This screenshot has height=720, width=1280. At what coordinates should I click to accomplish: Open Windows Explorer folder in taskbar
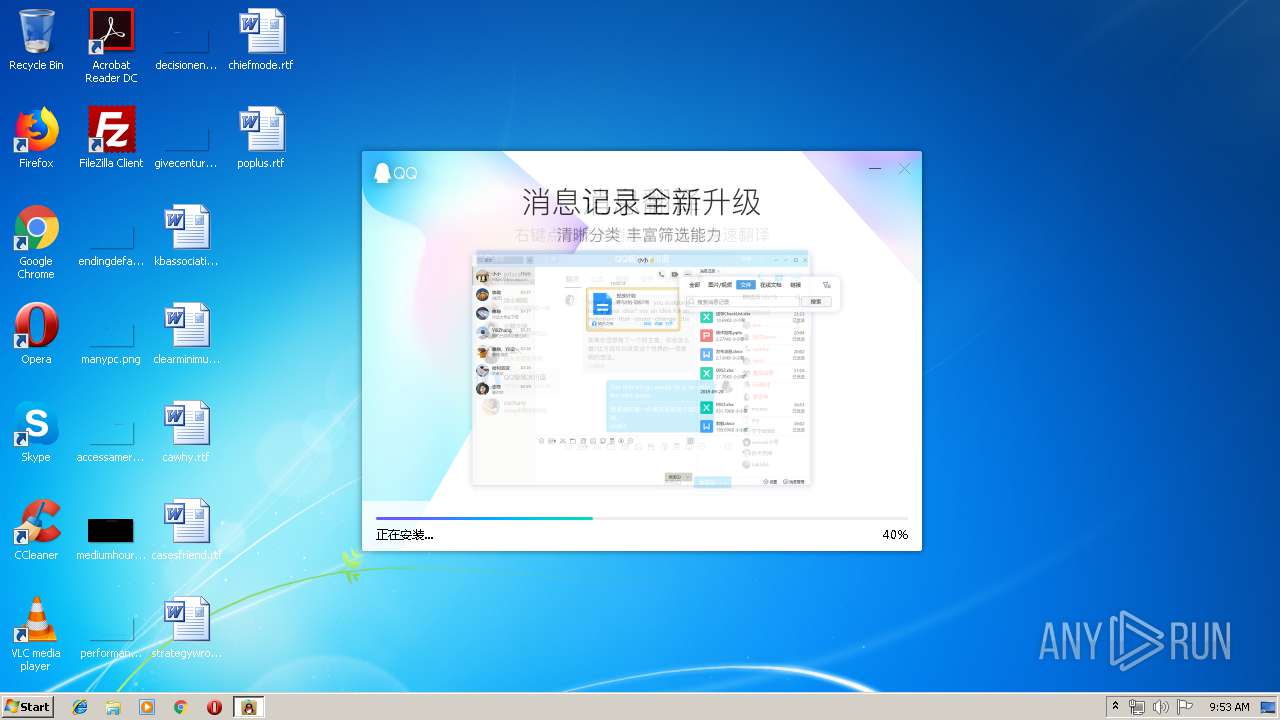click(113, 707)
